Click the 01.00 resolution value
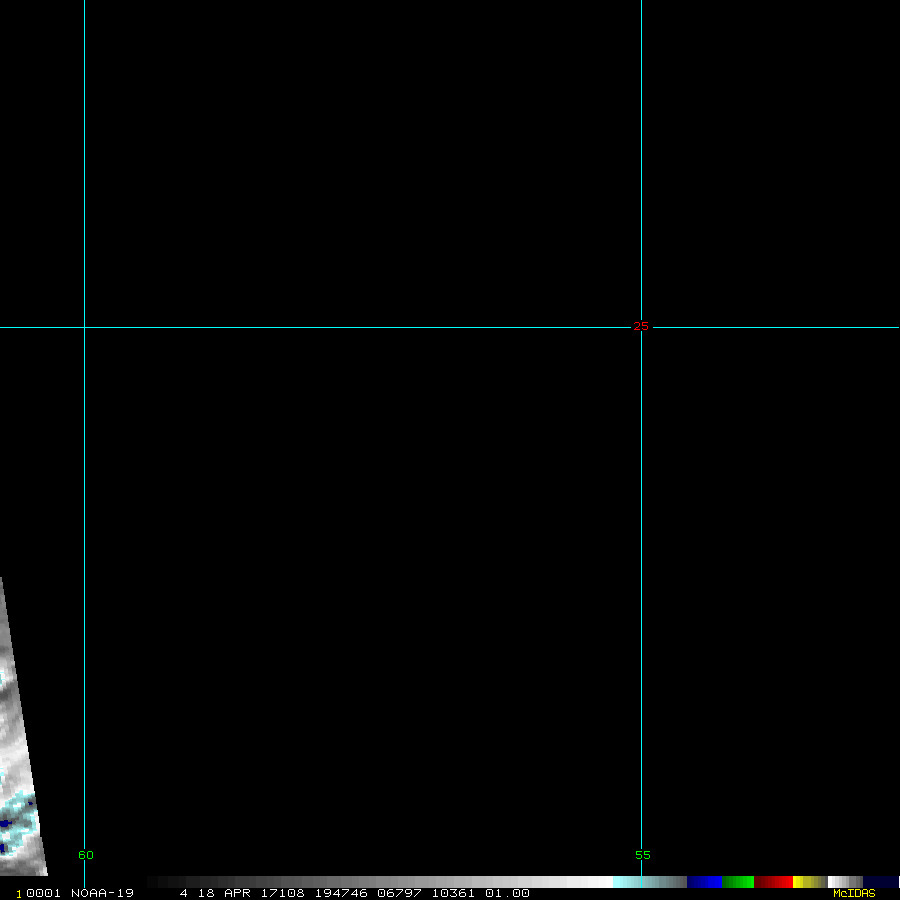Screen dimensions: 900x900 click(x=507, y=893)
